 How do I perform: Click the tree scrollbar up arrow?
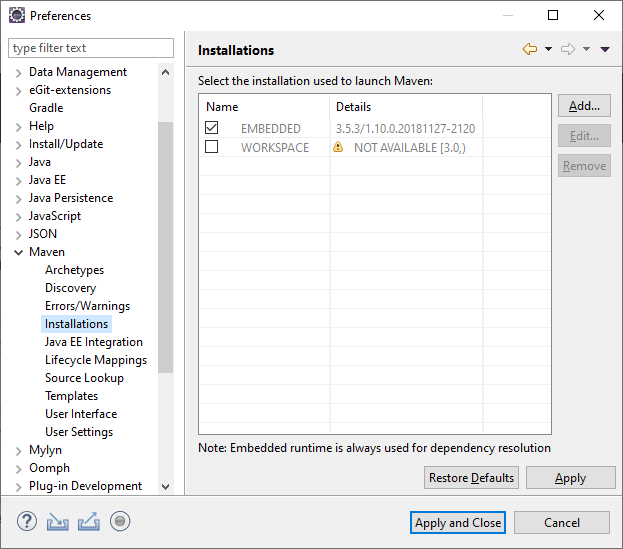(166, 72)
